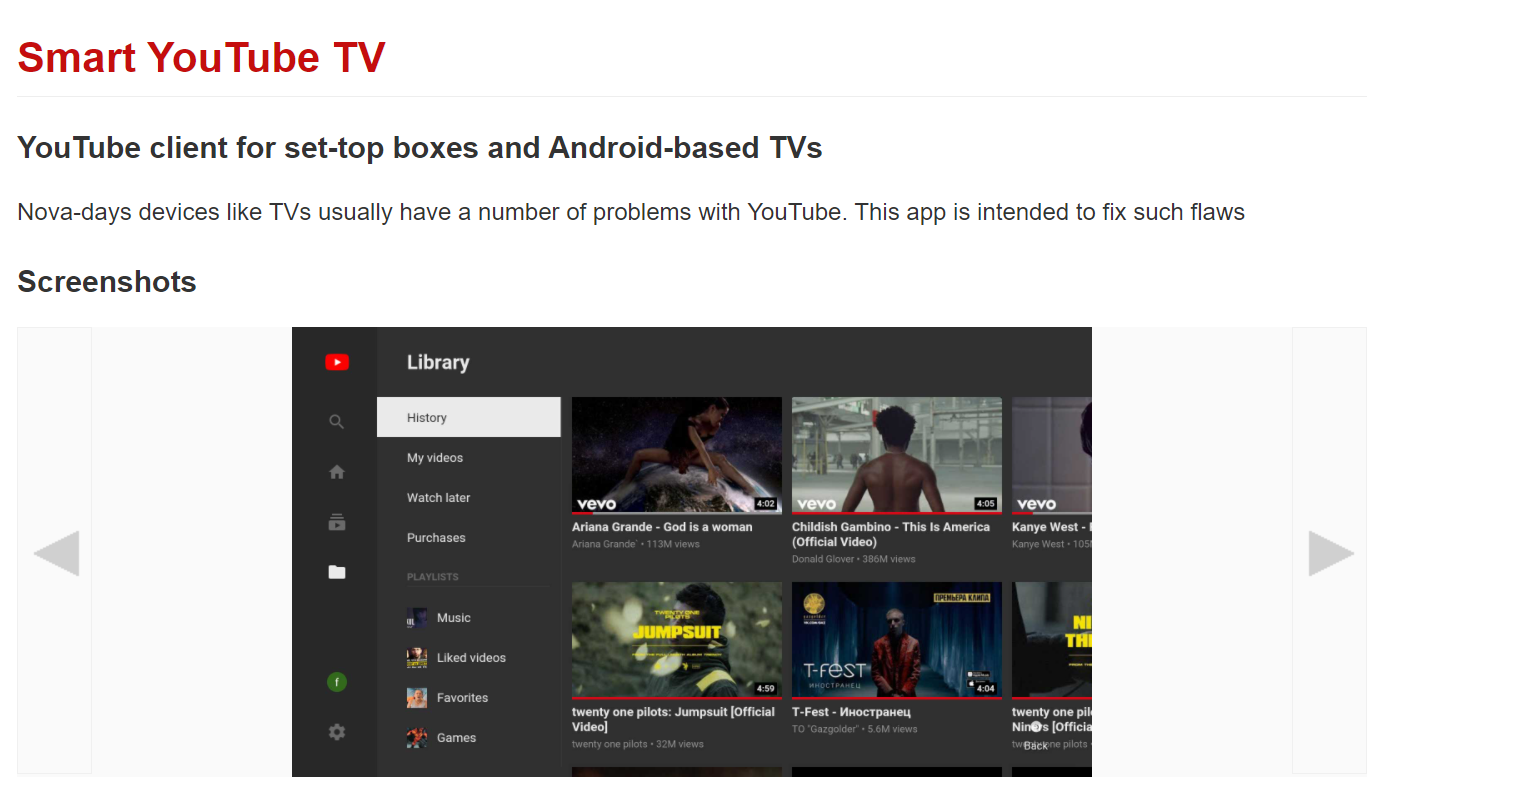
Task: Open the Music playlist label
Action: [454, 618]
